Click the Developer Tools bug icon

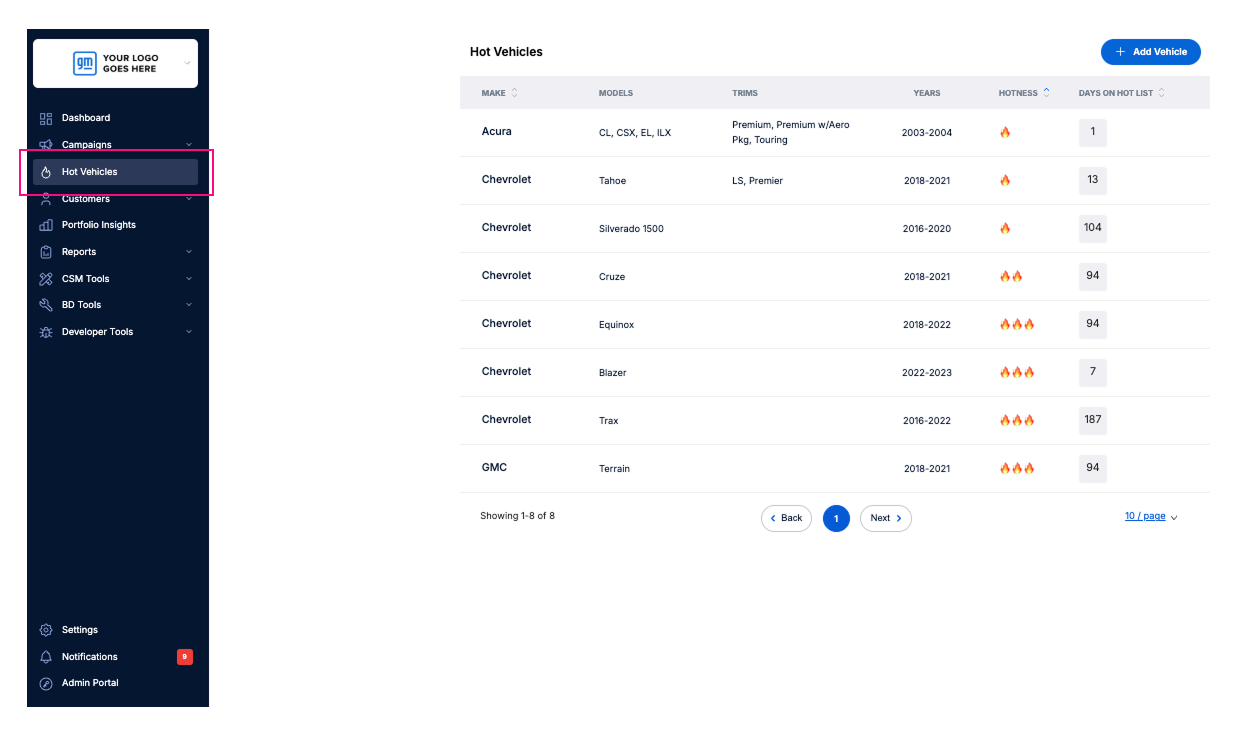pos(46,332)
